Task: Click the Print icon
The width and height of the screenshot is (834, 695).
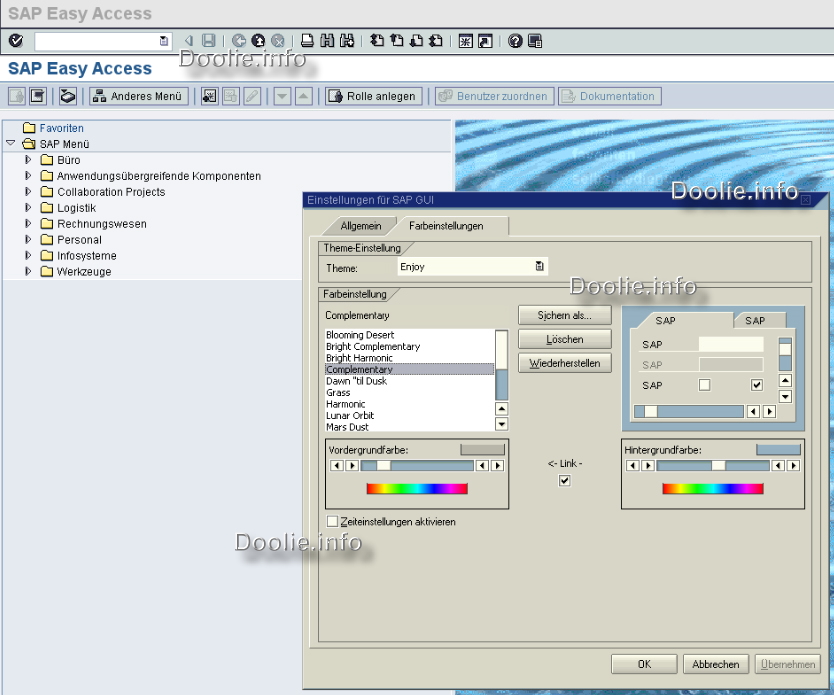Action: (307, 40)
